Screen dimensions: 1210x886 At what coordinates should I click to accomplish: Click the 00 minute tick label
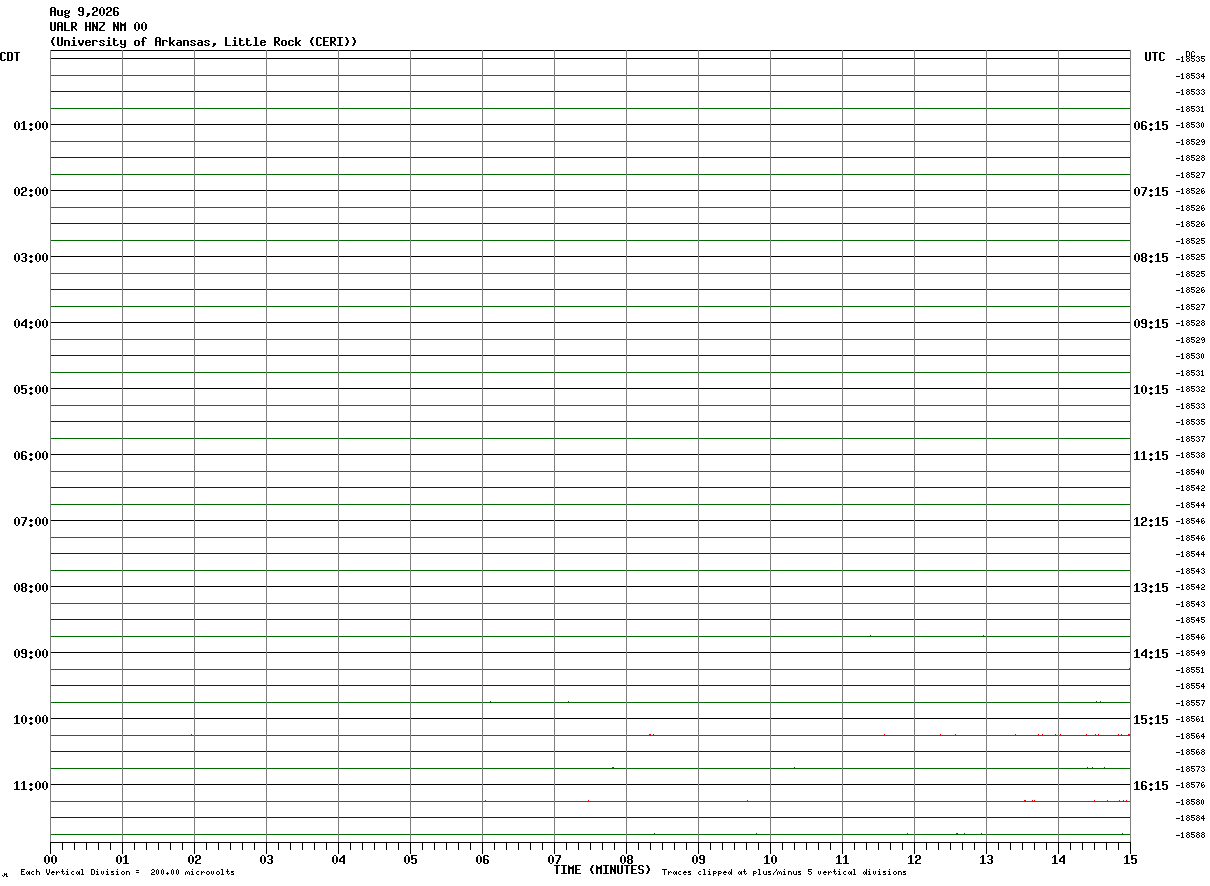click(x=51, y=859)
